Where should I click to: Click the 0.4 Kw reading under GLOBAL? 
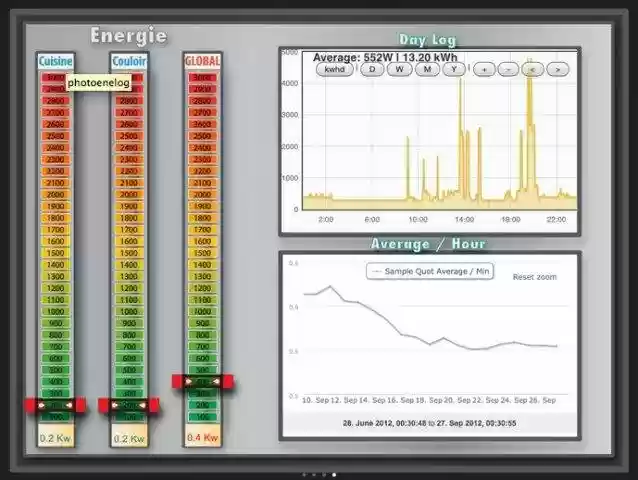point(202,438)
